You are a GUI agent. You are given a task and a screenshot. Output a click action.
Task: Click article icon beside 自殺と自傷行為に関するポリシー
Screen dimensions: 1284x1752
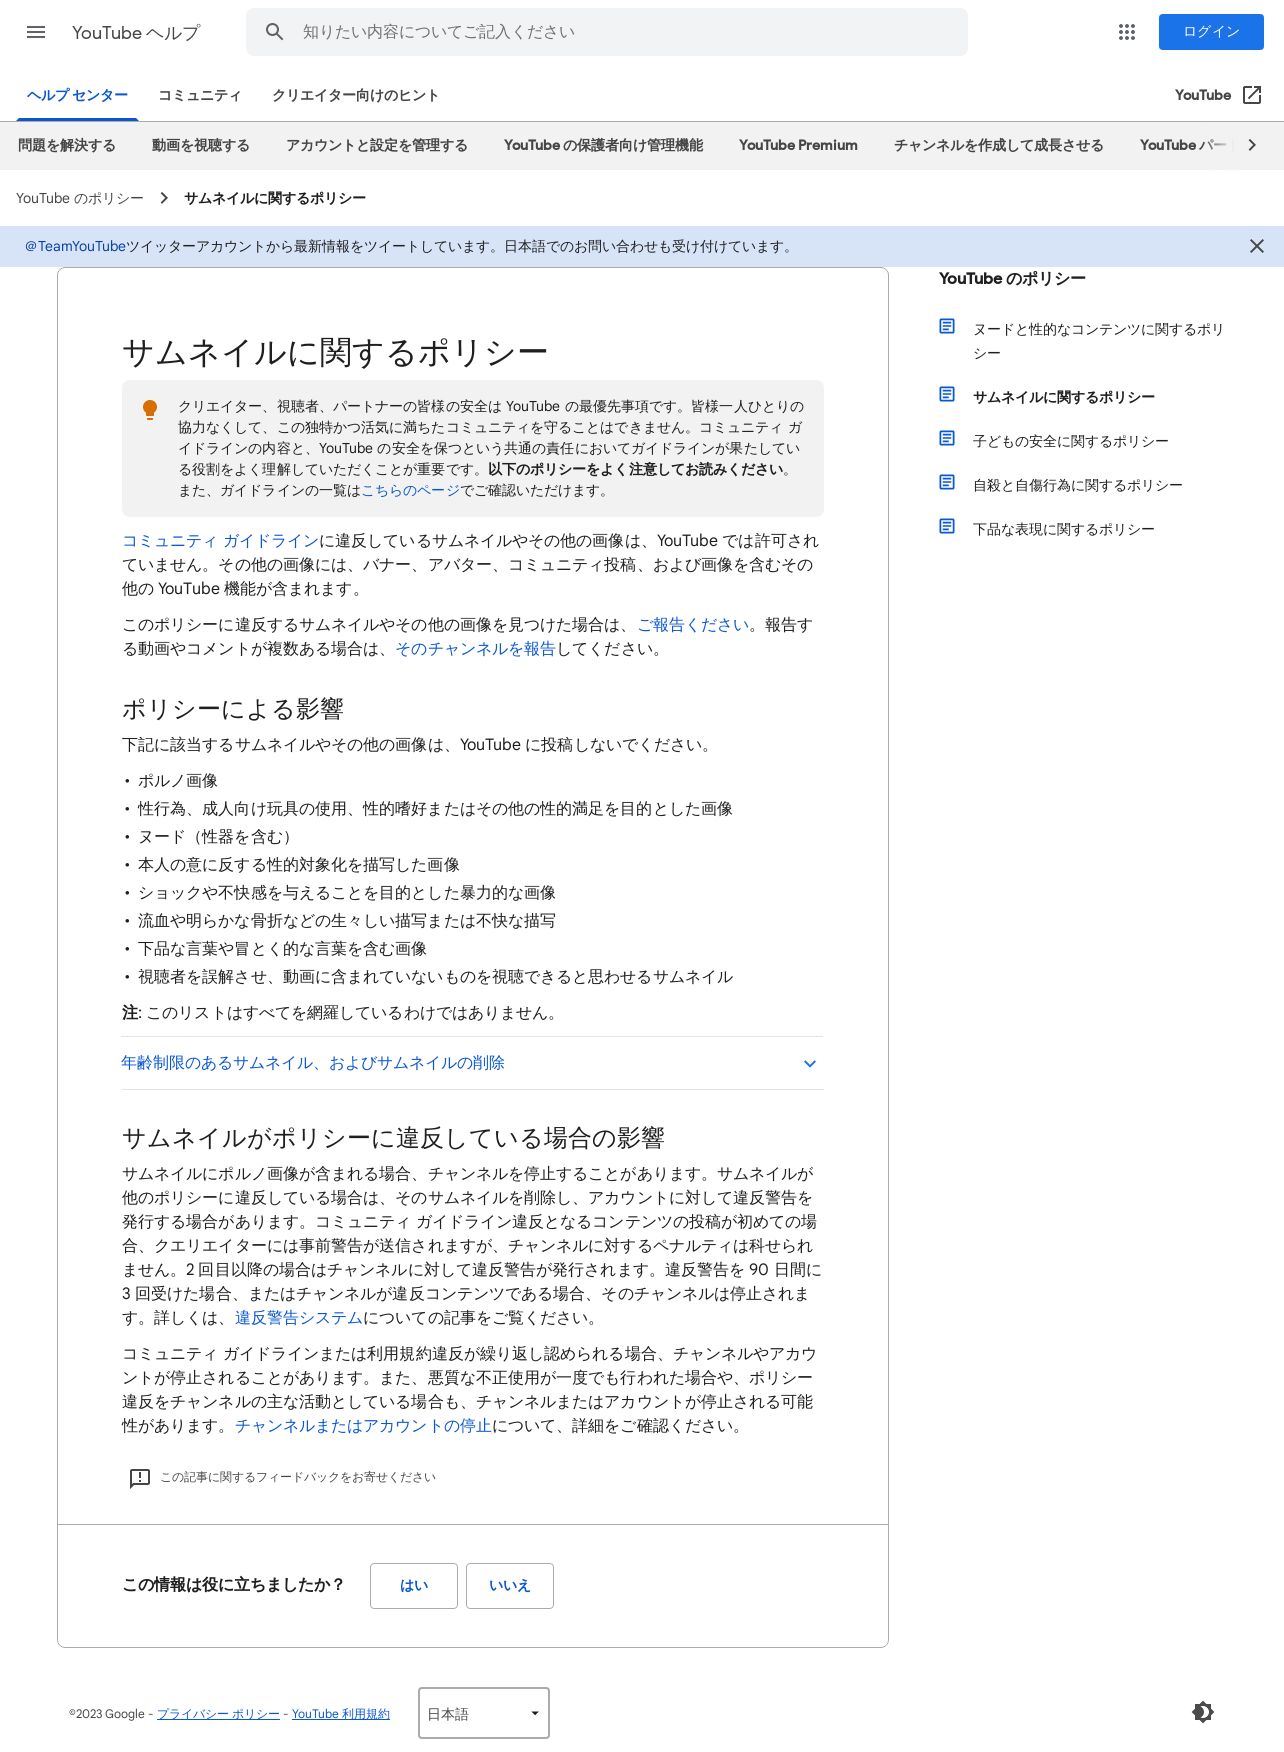(947, 482)
